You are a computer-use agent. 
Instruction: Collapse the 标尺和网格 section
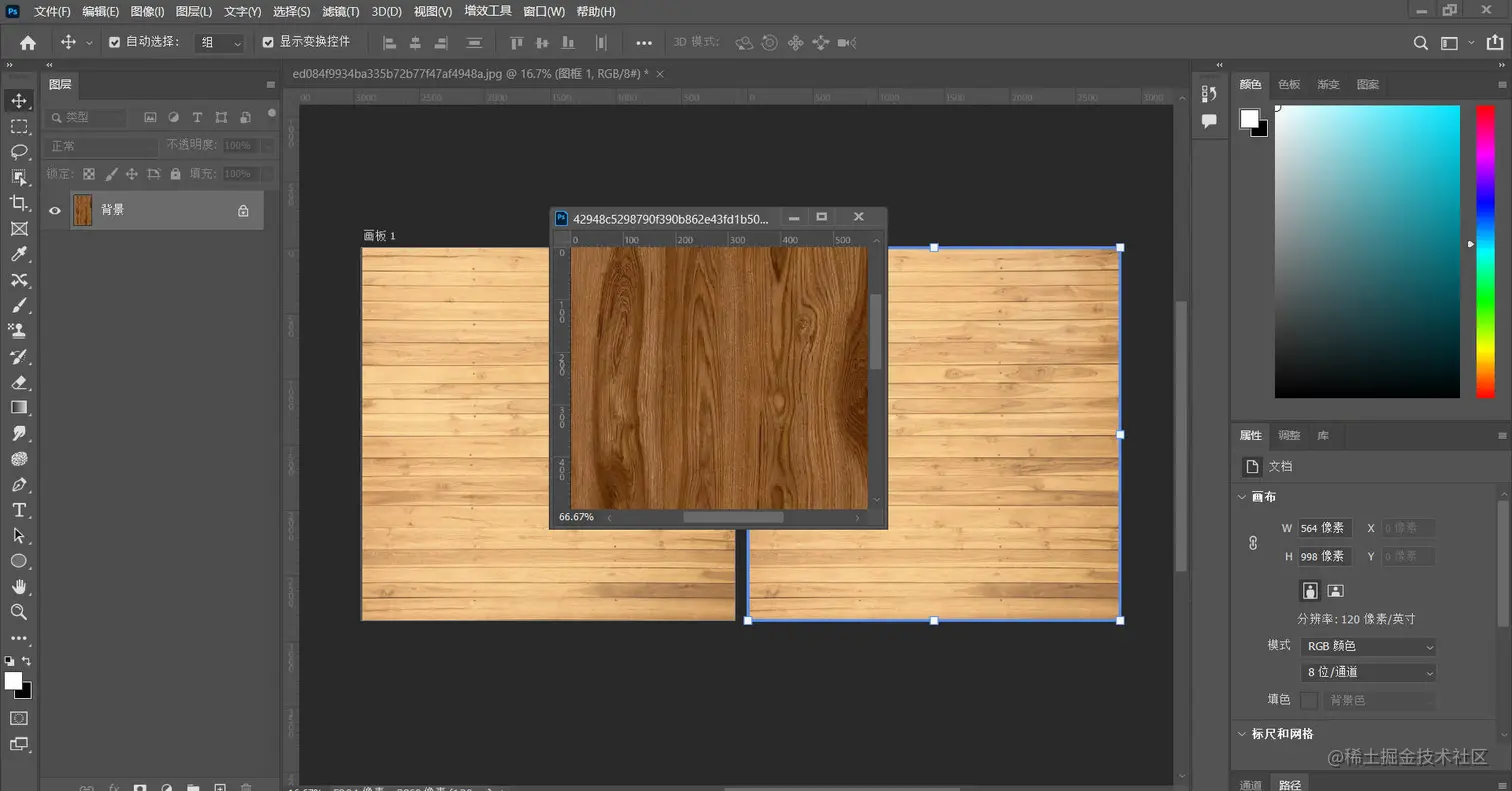tap(1242, 734)
